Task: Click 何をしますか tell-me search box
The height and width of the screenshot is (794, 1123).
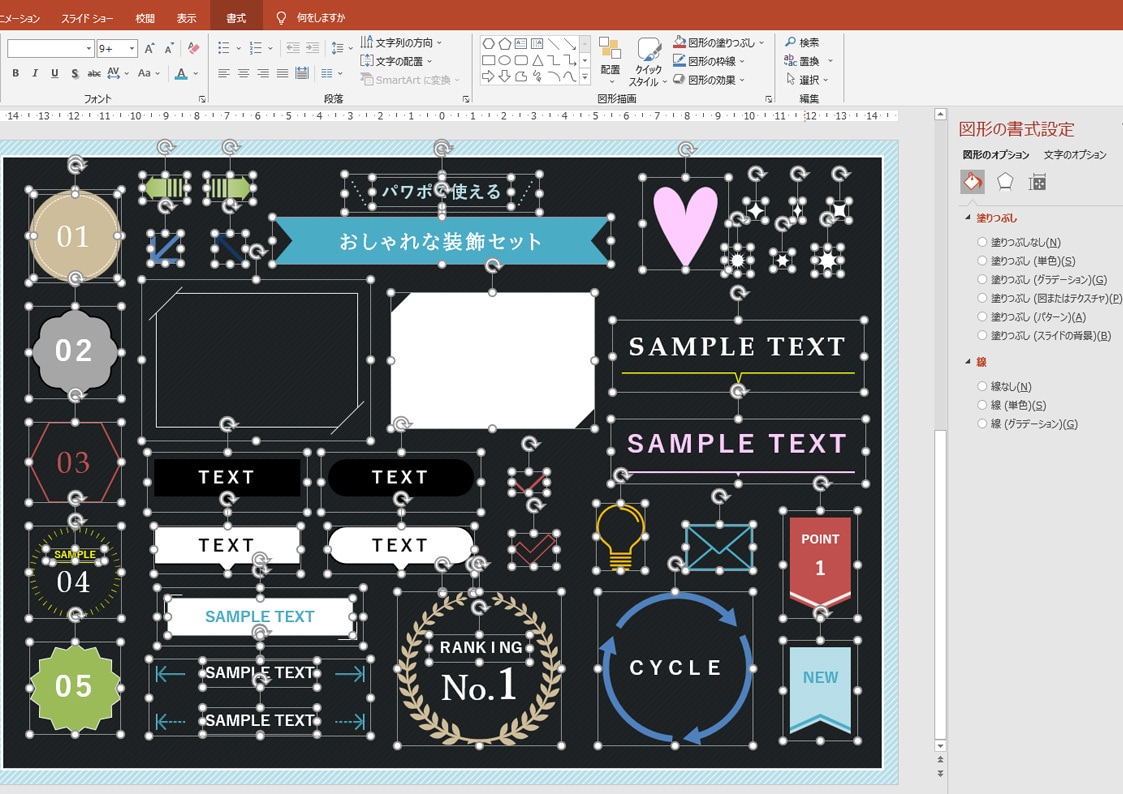Action: coord(320,18)
